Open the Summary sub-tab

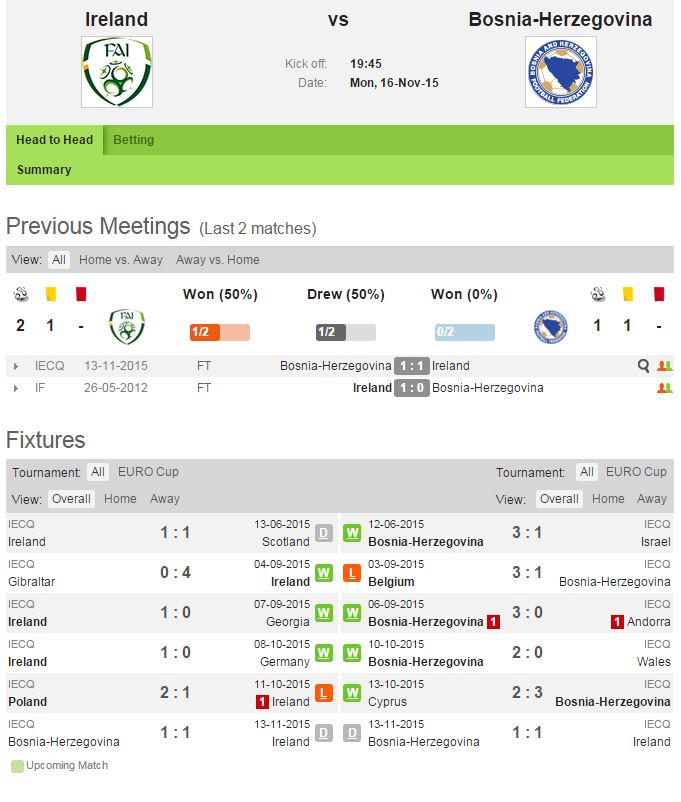coord(44,170)
